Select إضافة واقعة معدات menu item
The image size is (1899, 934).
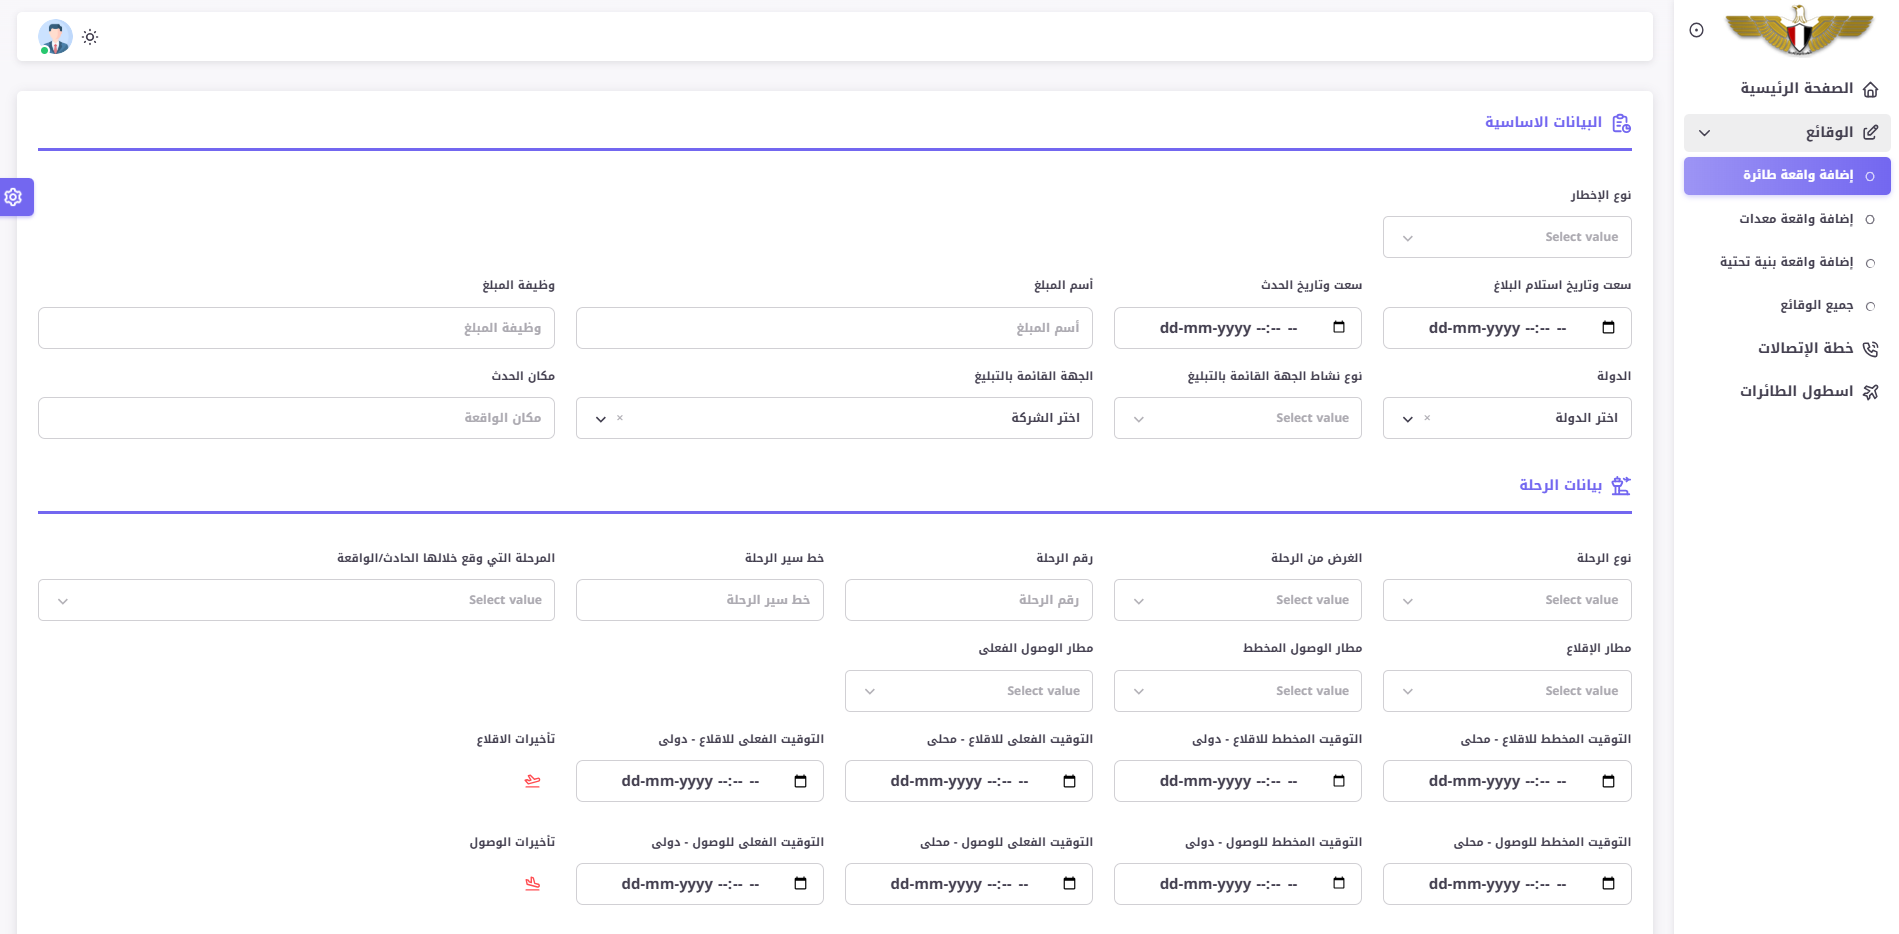tap(1795, 219)
